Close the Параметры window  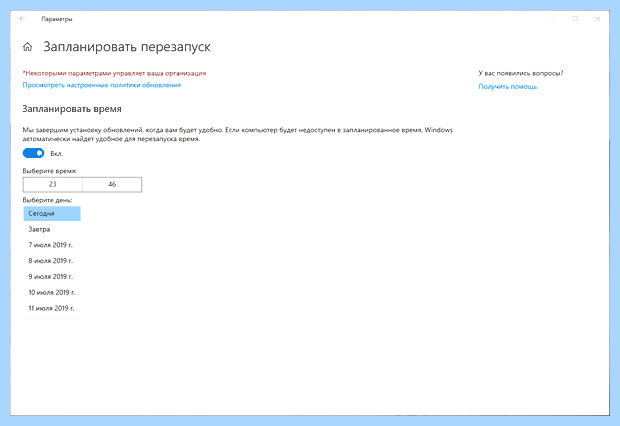click(597, 19)
